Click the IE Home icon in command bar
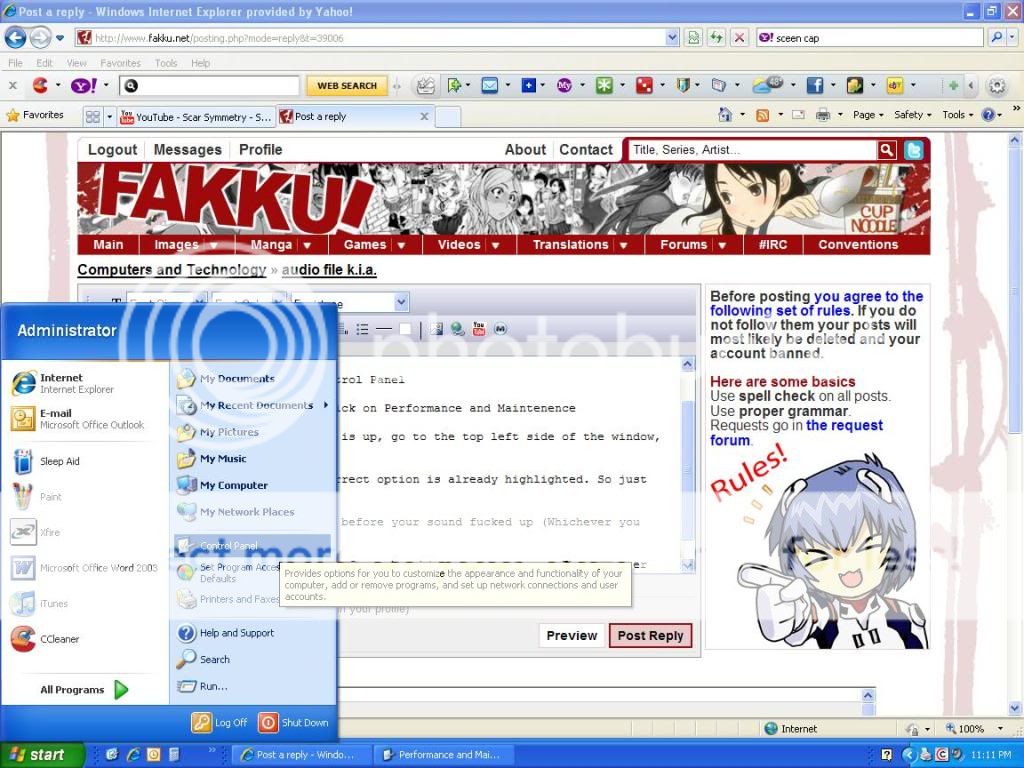 click(725, 115)
